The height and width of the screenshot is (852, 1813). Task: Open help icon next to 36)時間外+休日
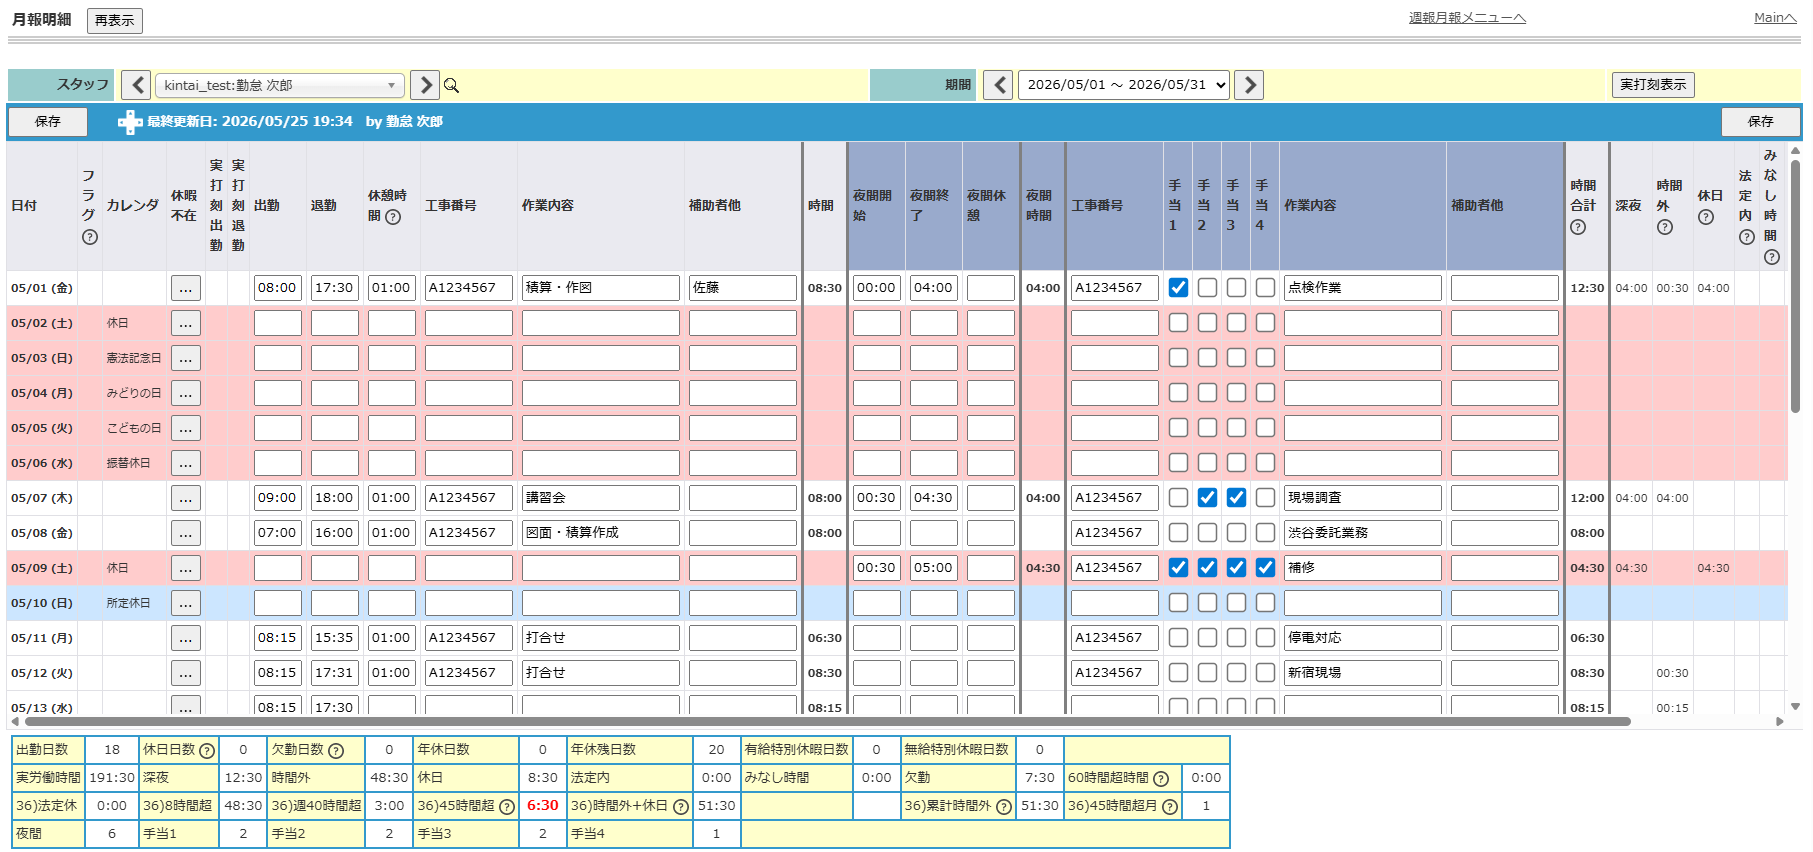681,807
